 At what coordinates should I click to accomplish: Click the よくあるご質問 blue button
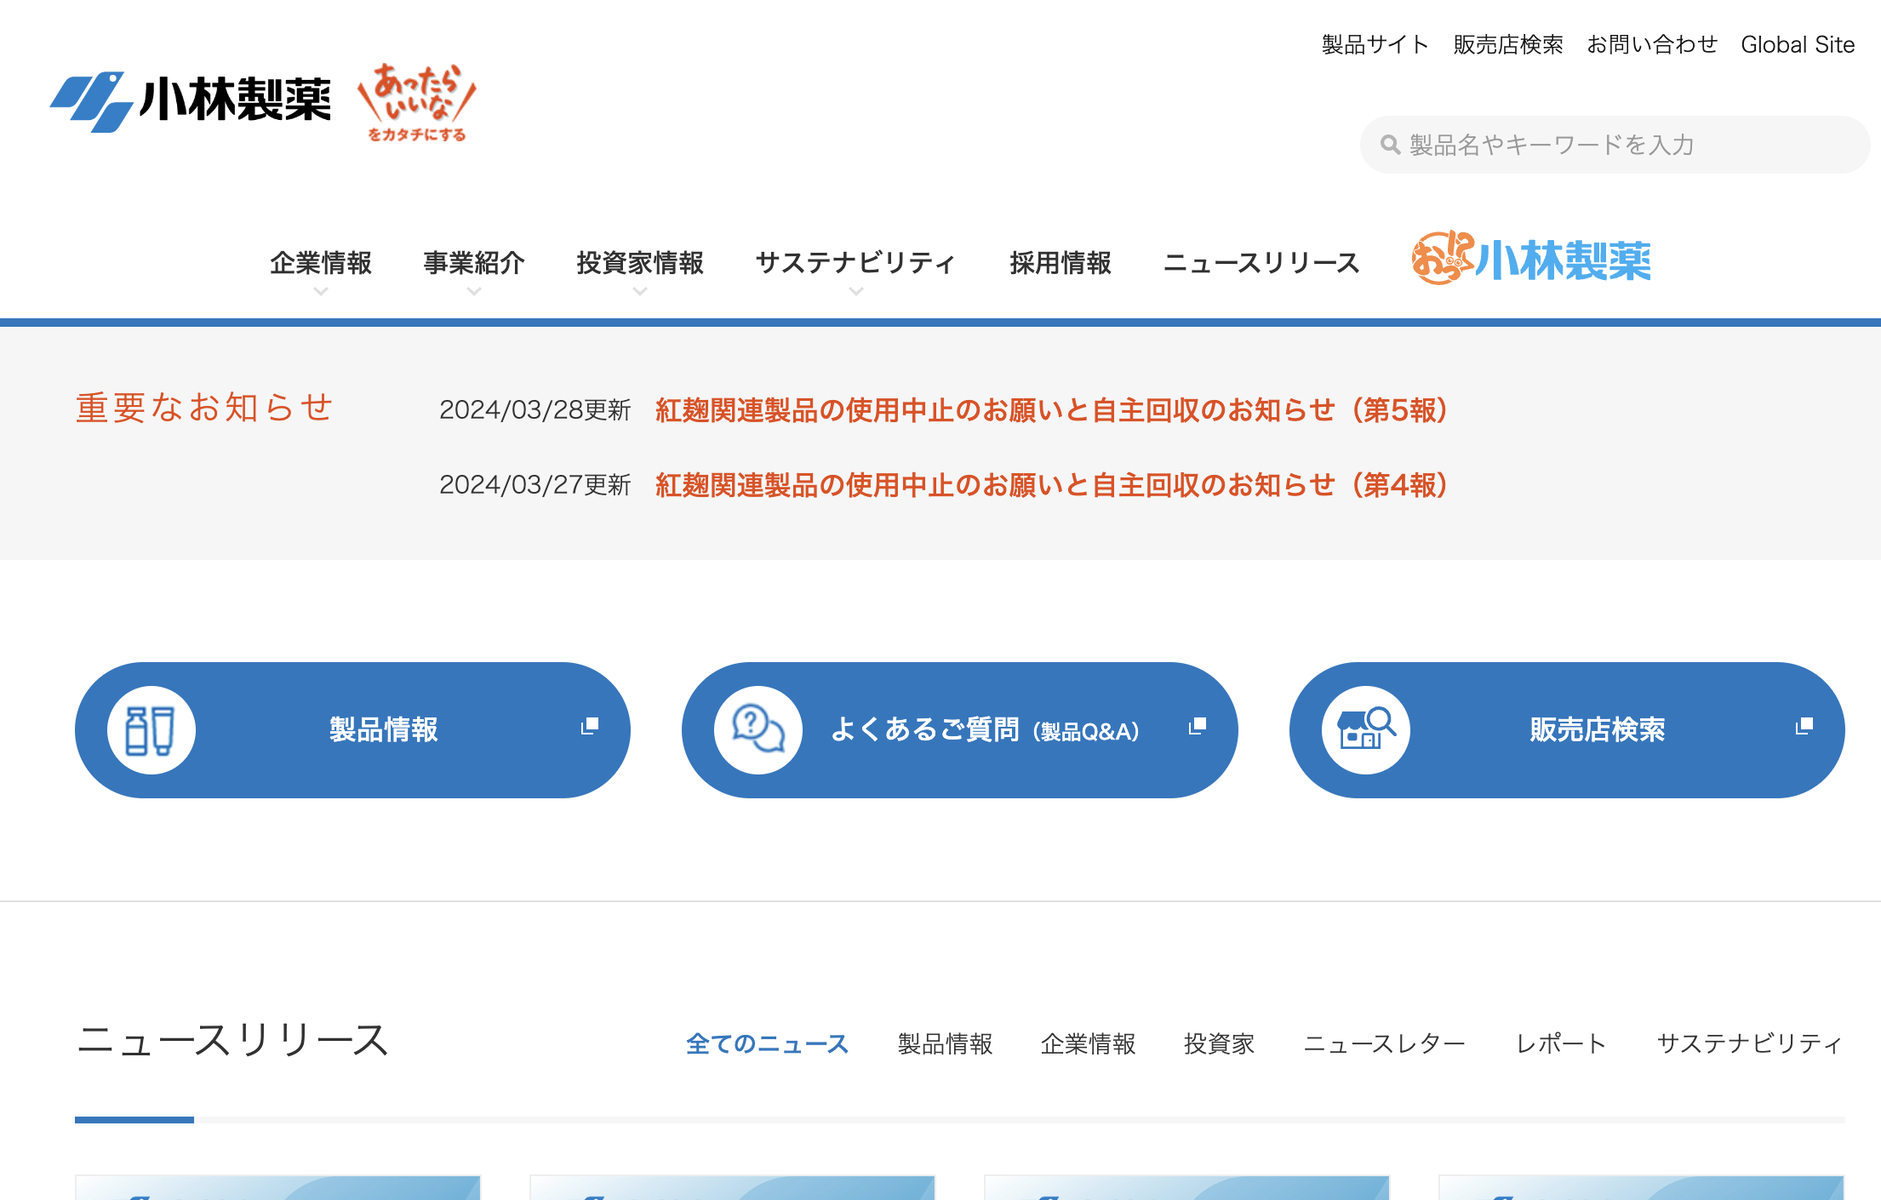click(960, 730)
